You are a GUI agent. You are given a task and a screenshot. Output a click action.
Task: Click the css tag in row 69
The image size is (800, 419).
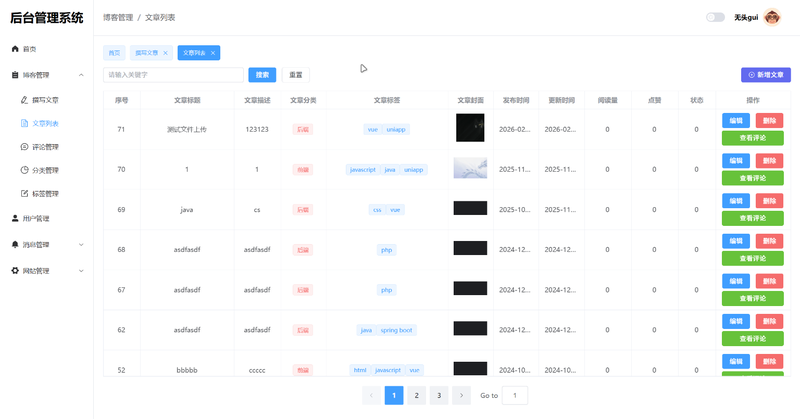point(377,210)
